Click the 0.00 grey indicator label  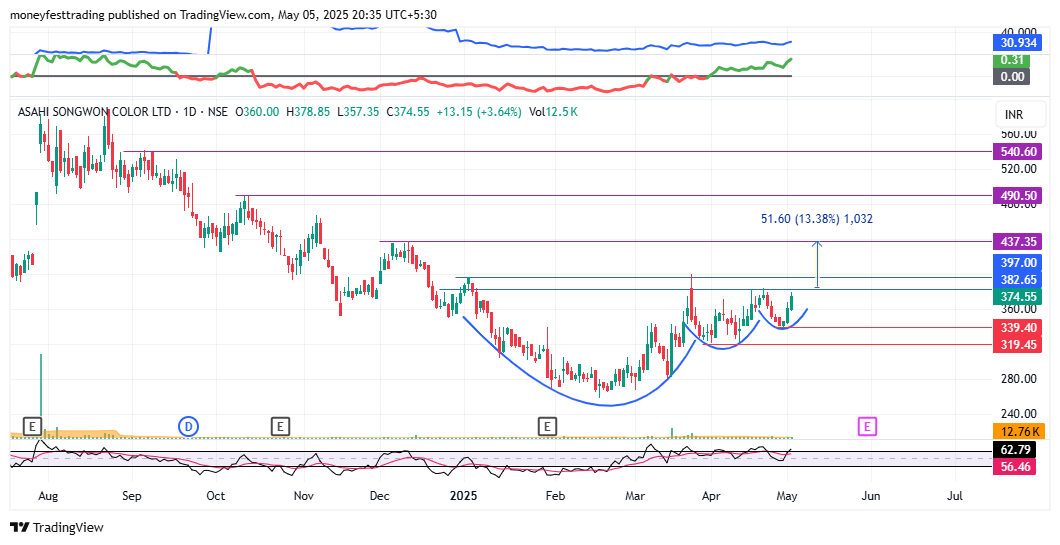click(1011, 76)
